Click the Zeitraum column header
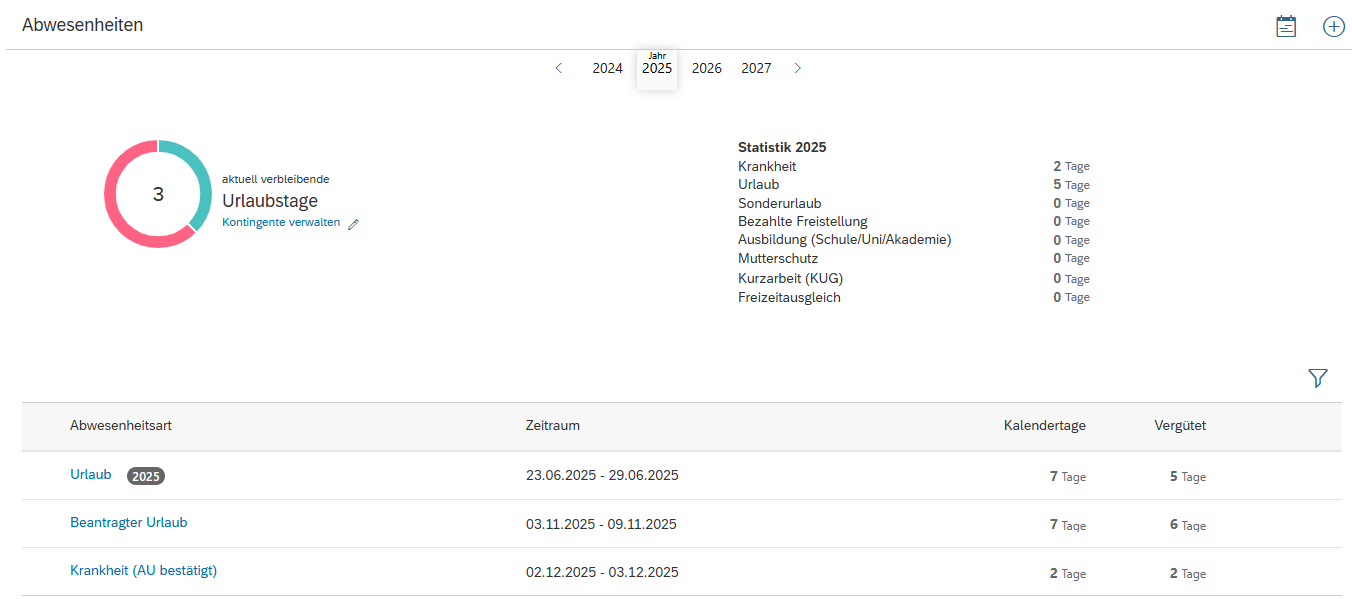The width and height of the screenshot is (1352, 599). point(552,426)
